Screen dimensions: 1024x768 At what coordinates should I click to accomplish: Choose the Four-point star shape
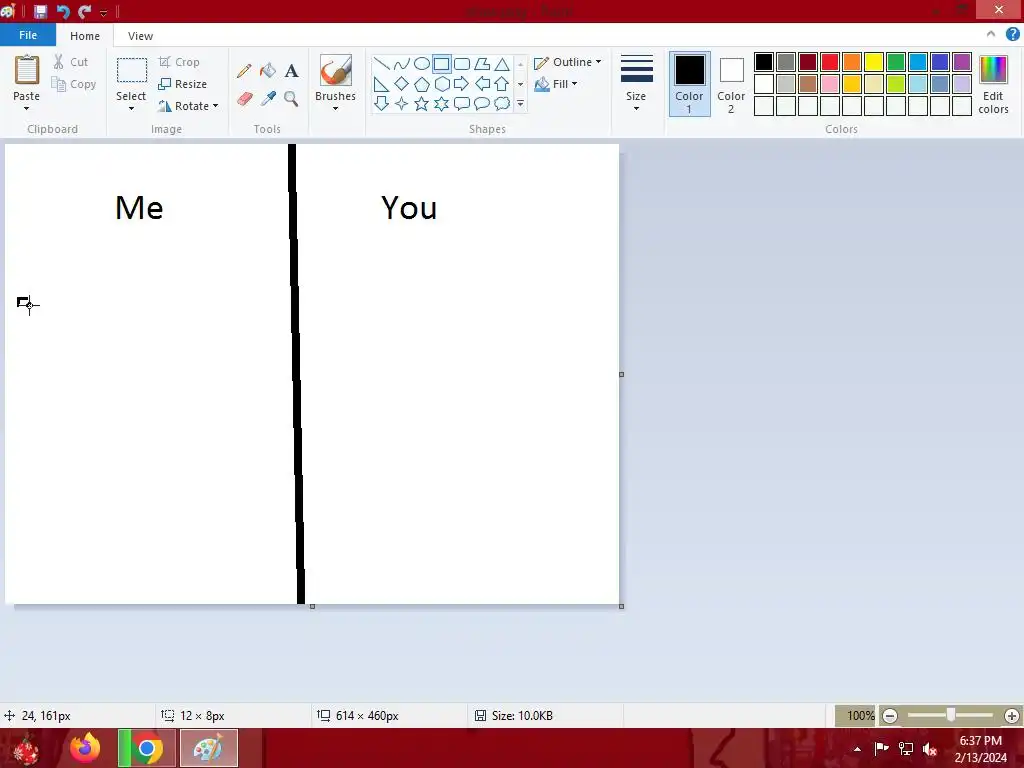402,103
